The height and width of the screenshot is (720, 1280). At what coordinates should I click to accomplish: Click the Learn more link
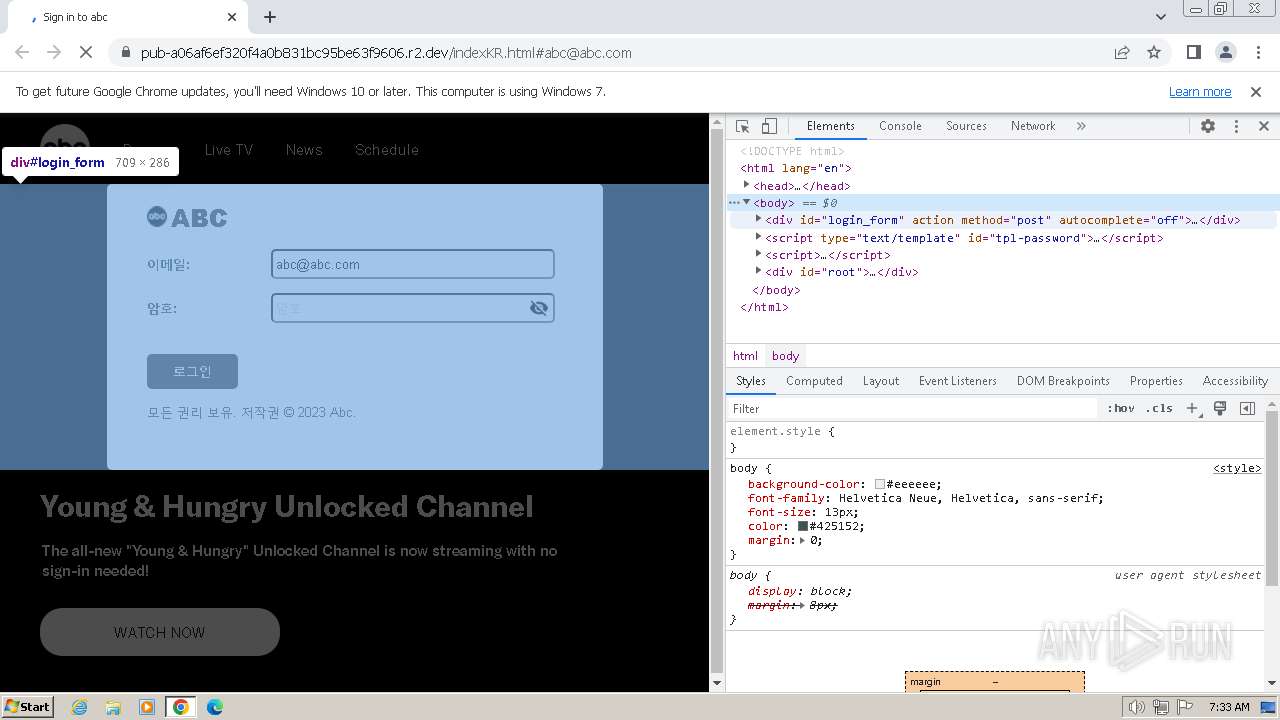[x=1200, y=92]
